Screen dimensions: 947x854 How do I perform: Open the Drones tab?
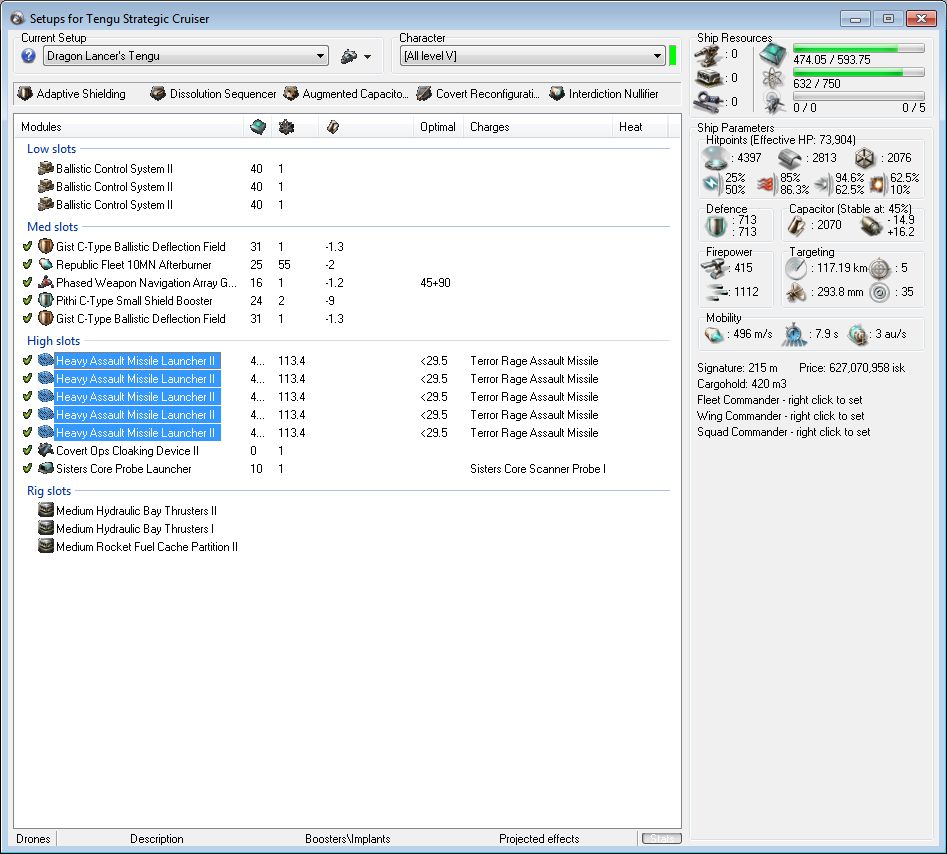point(33,839)
